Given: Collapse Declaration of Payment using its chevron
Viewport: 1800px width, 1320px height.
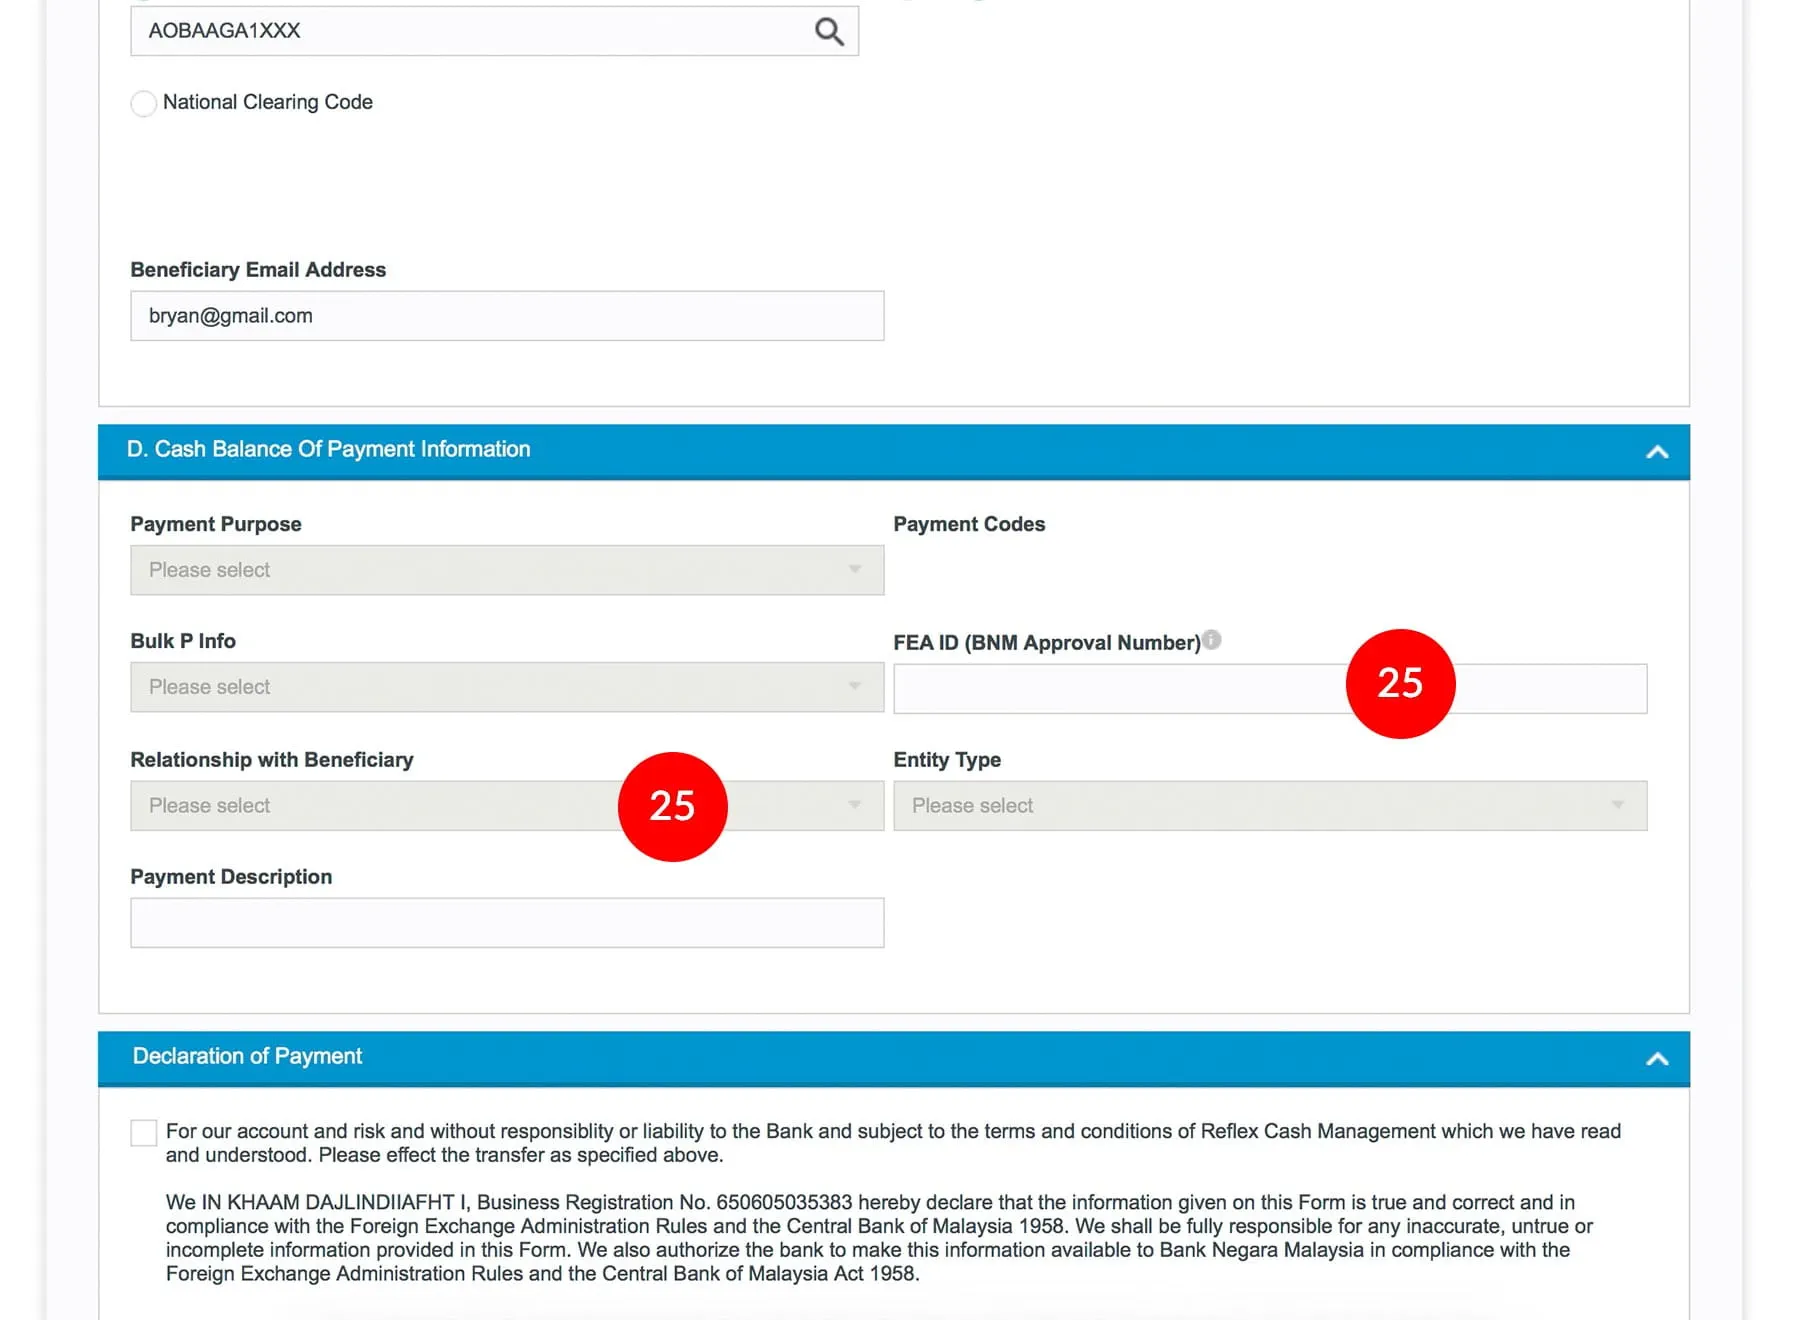Looking at the screenshot, I should pyautogui.click(x=1657, y=1059).
